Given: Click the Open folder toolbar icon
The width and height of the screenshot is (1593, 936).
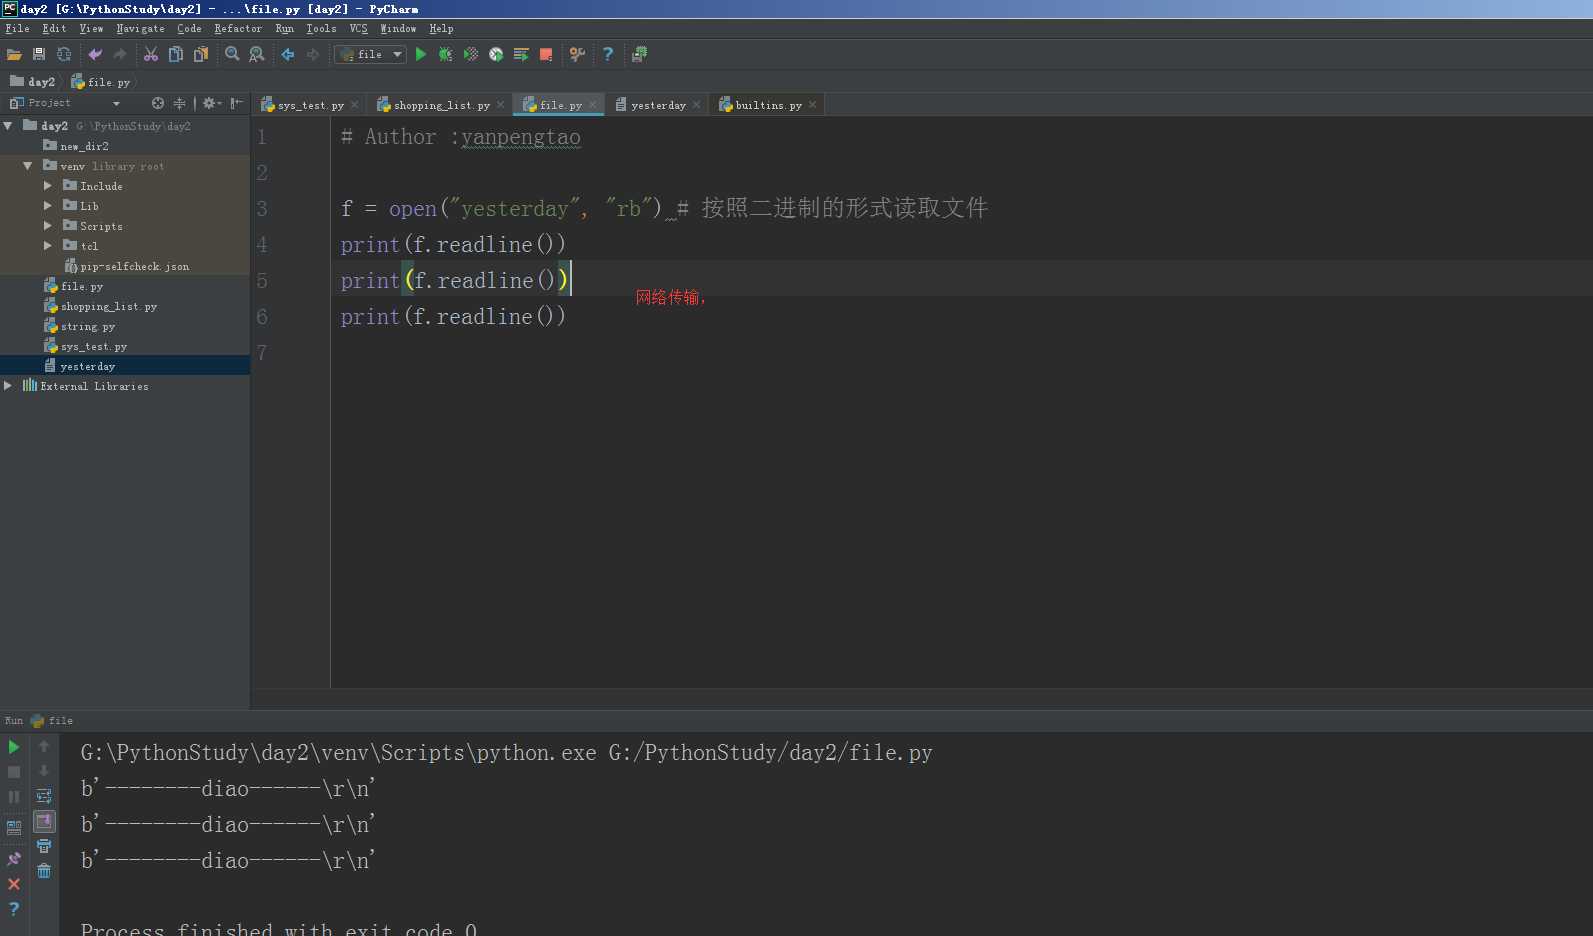Looking at the screenshot, I should pos(14,54).
